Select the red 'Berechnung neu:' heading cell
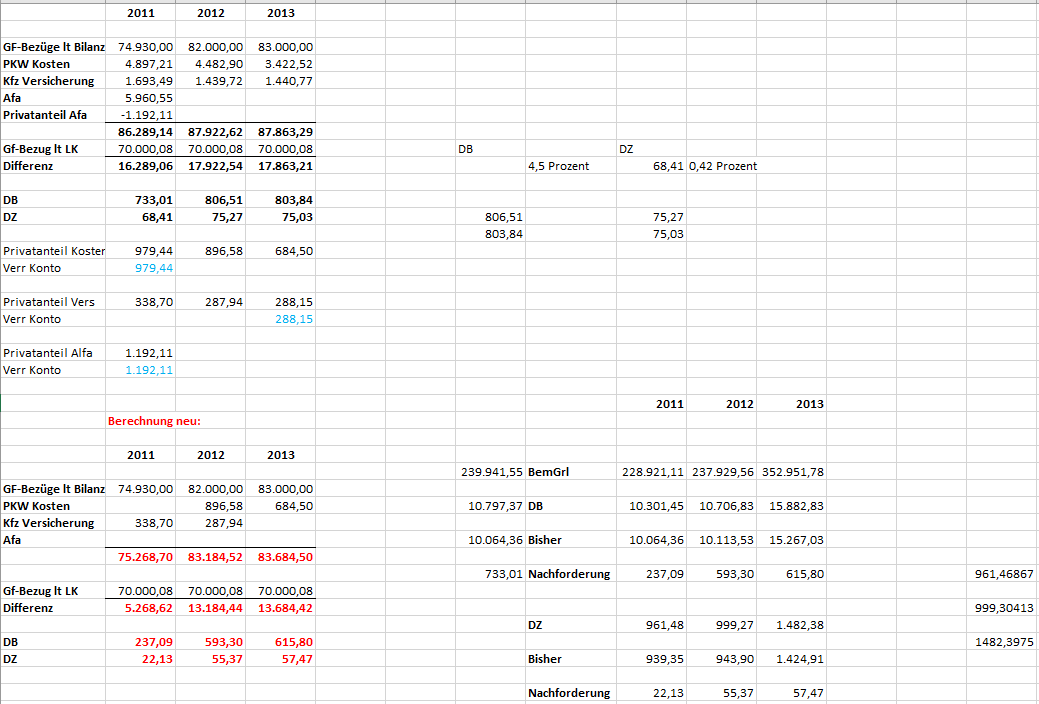 155,421
